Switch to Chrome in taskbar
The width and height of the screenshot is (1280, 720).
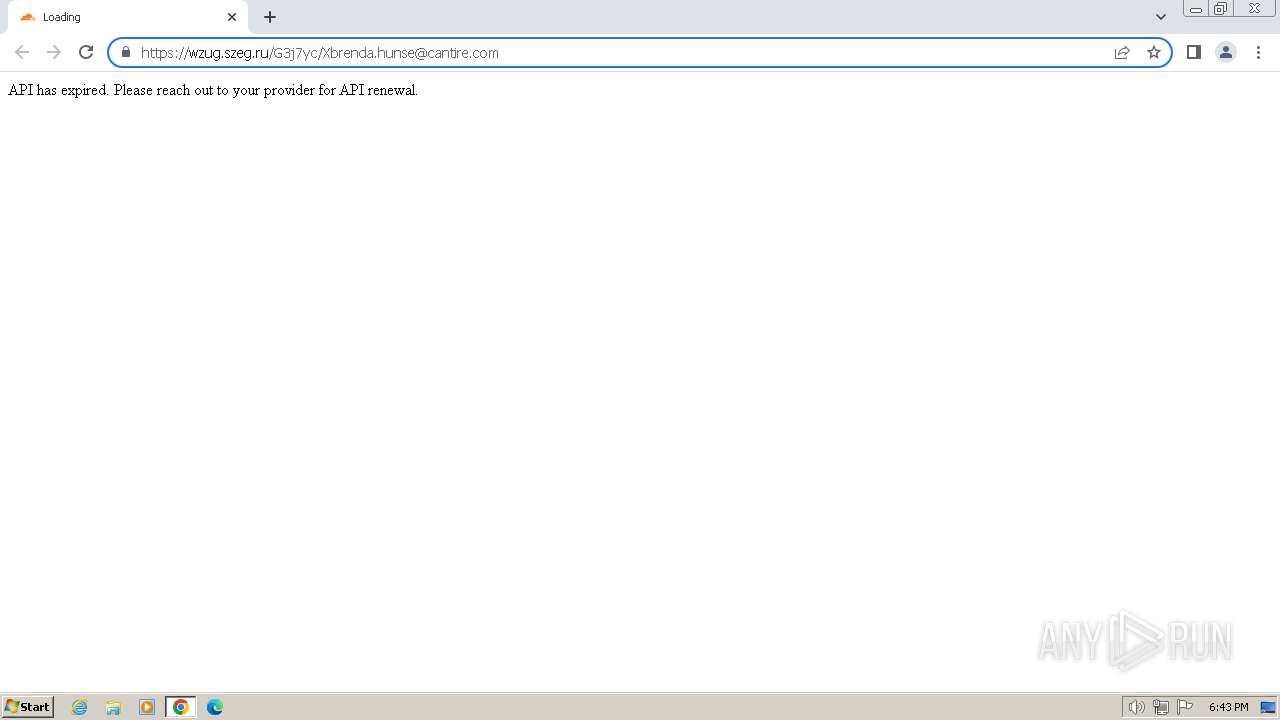pyautogui.click(x=181, y=707)
